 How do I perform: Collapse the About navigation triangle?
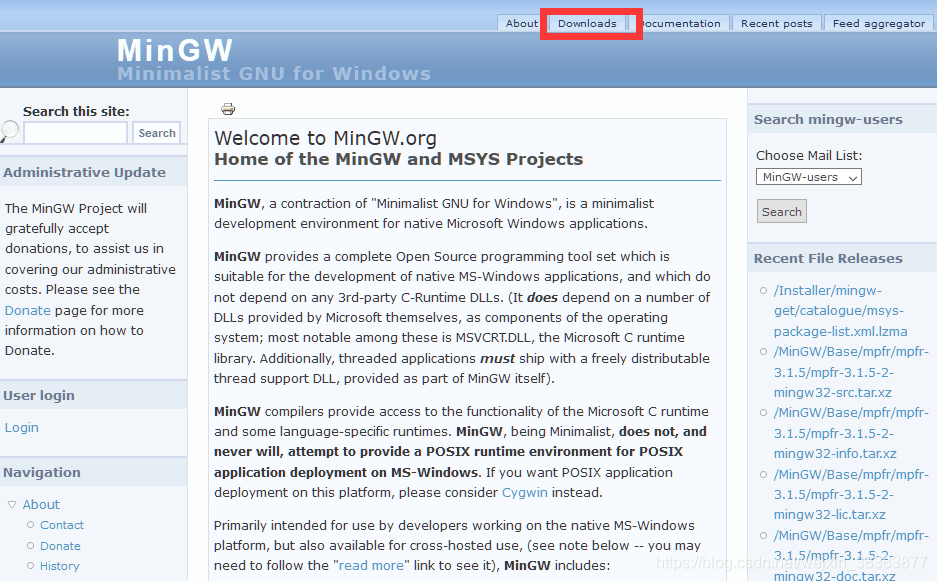coord(12,504)
